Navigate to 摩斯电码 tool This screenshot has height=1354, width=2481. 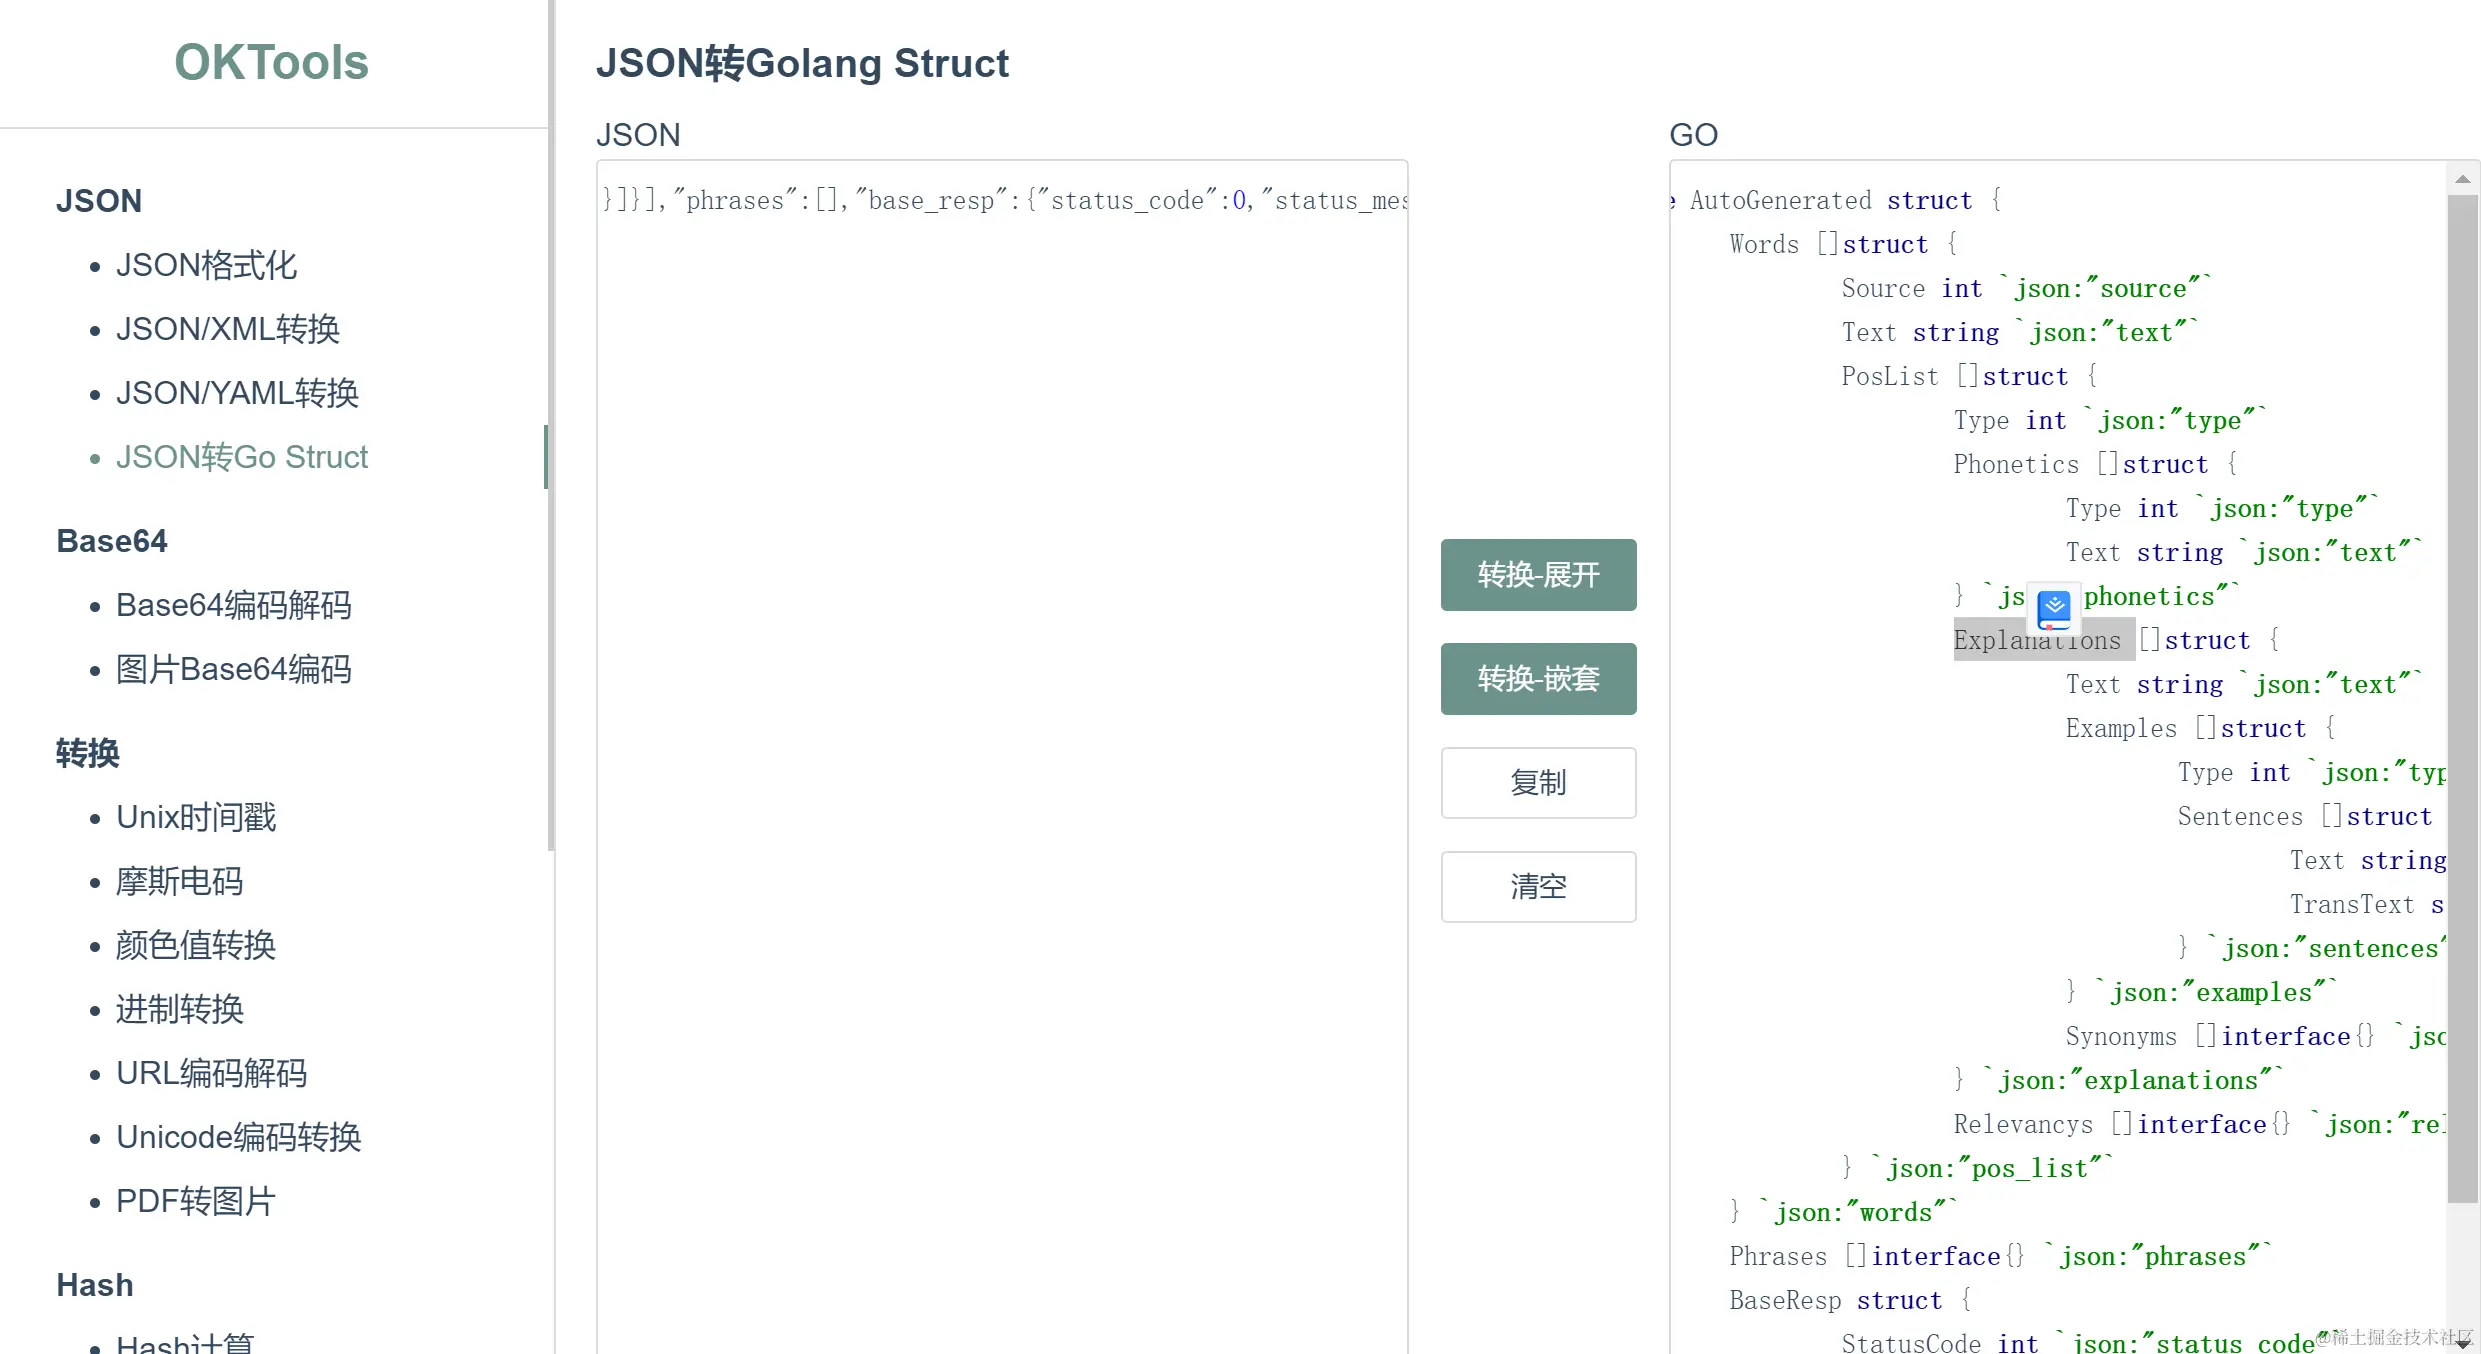tap(180, 881)
